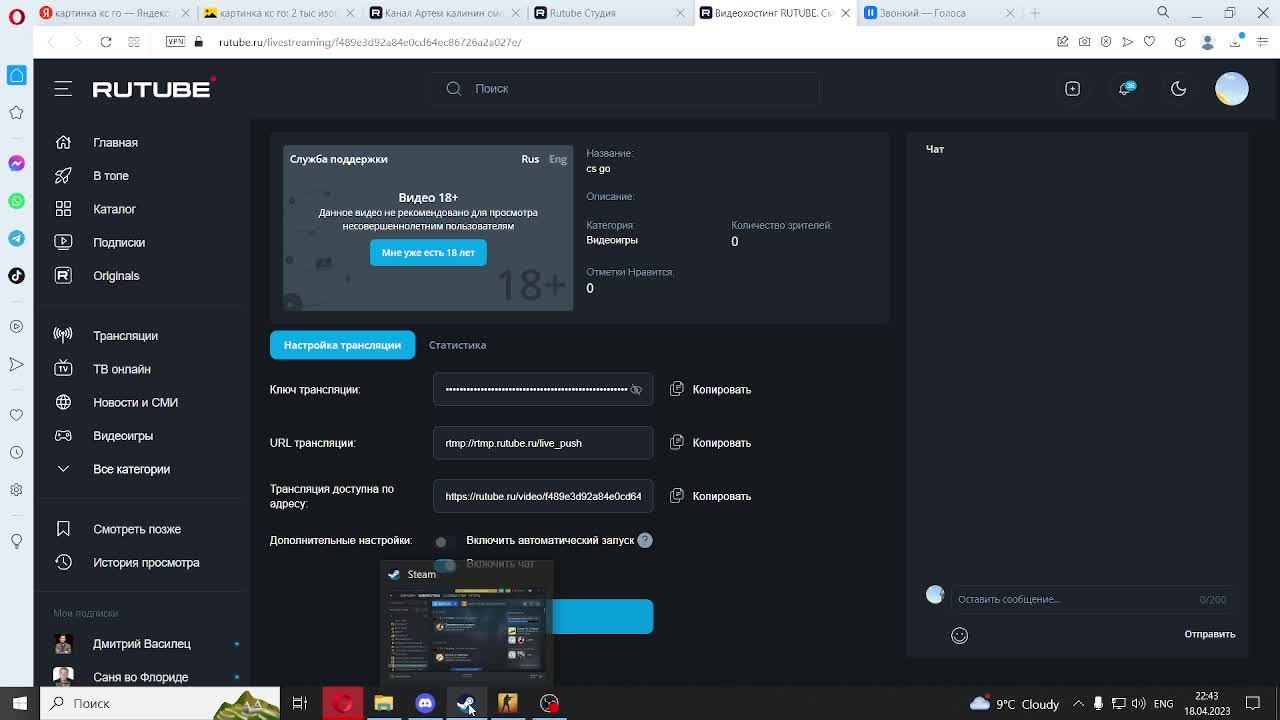
Task: Open the RUTUBE hamburger menu
Action: pos(63,89)
